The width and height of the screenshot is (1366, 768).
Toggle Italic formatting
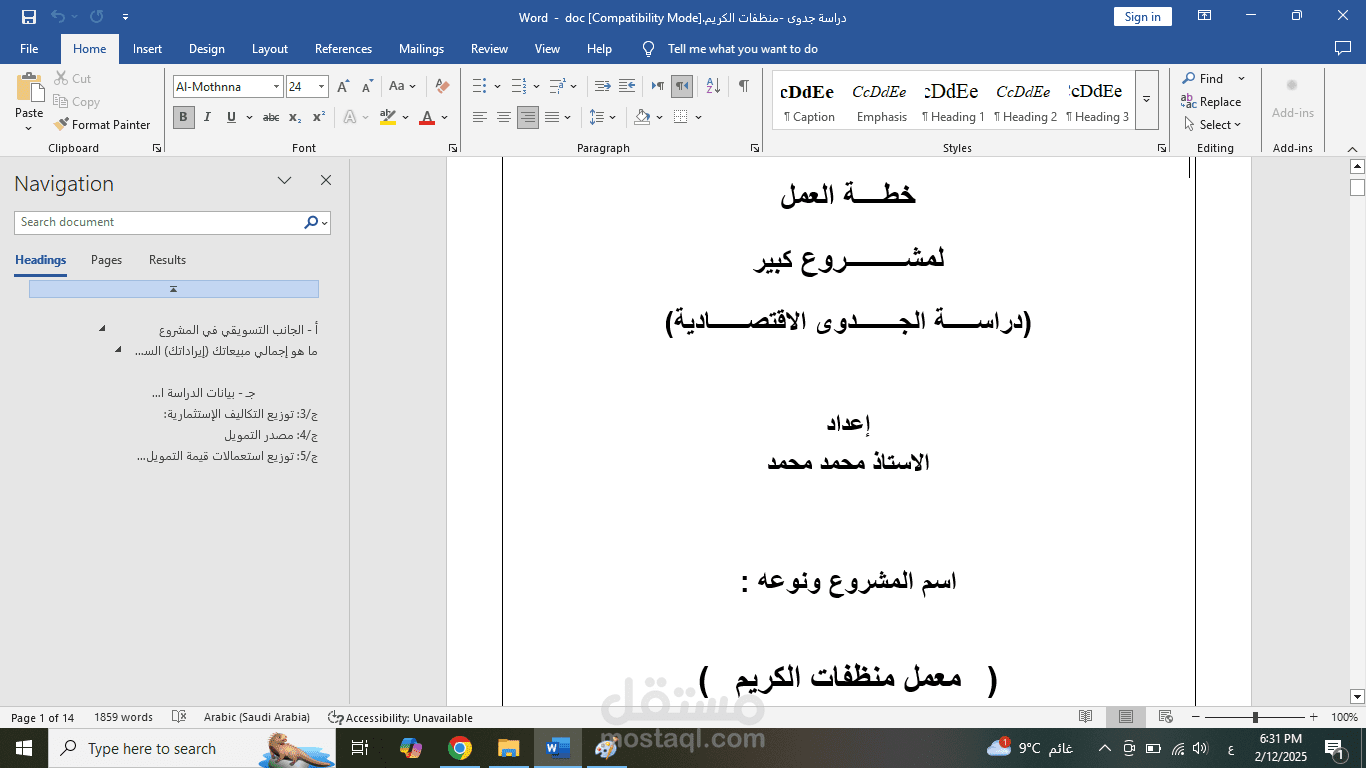point(207,117)
